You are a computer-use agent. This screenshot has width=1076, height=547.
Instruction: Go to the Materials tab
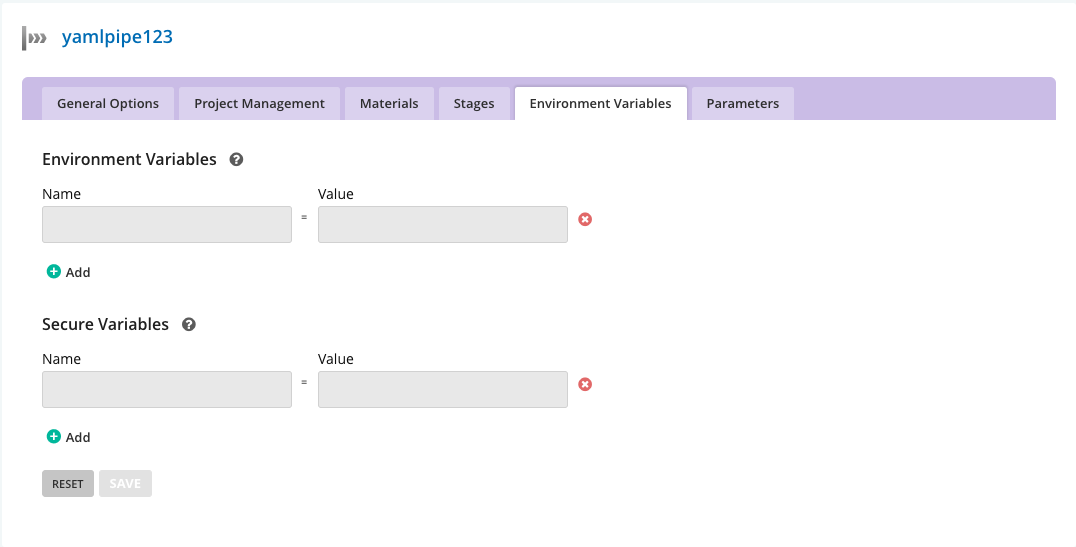(x=389, y=104)
